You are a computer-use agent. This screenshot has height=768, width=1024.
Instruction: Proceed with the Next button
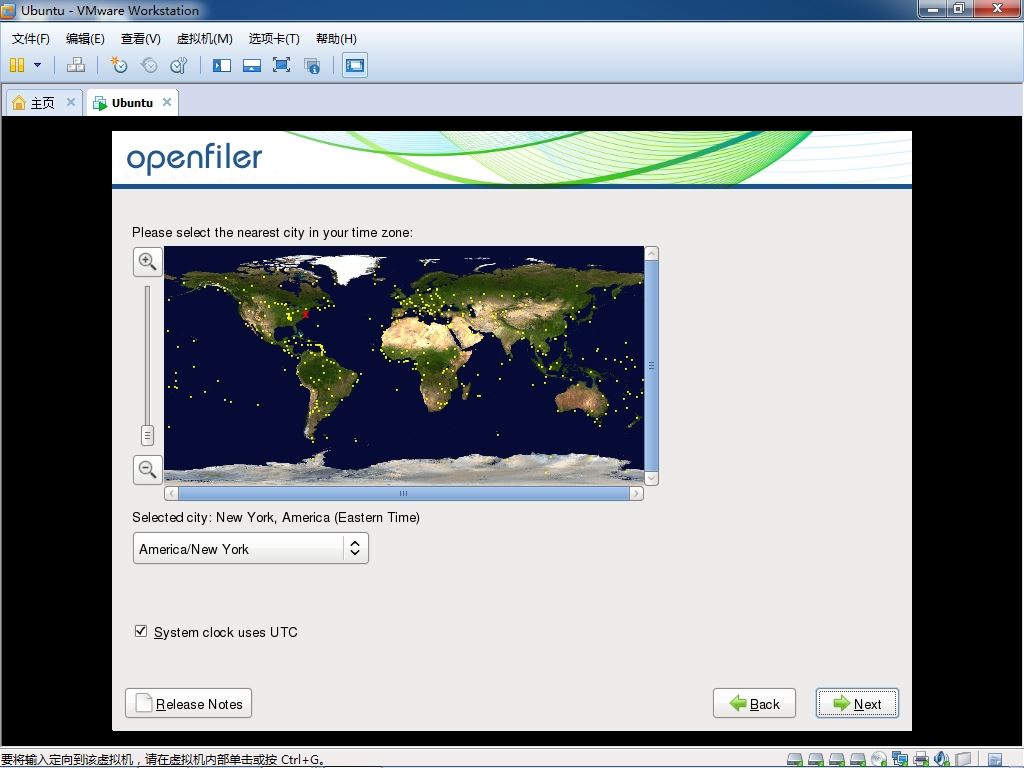857,703
